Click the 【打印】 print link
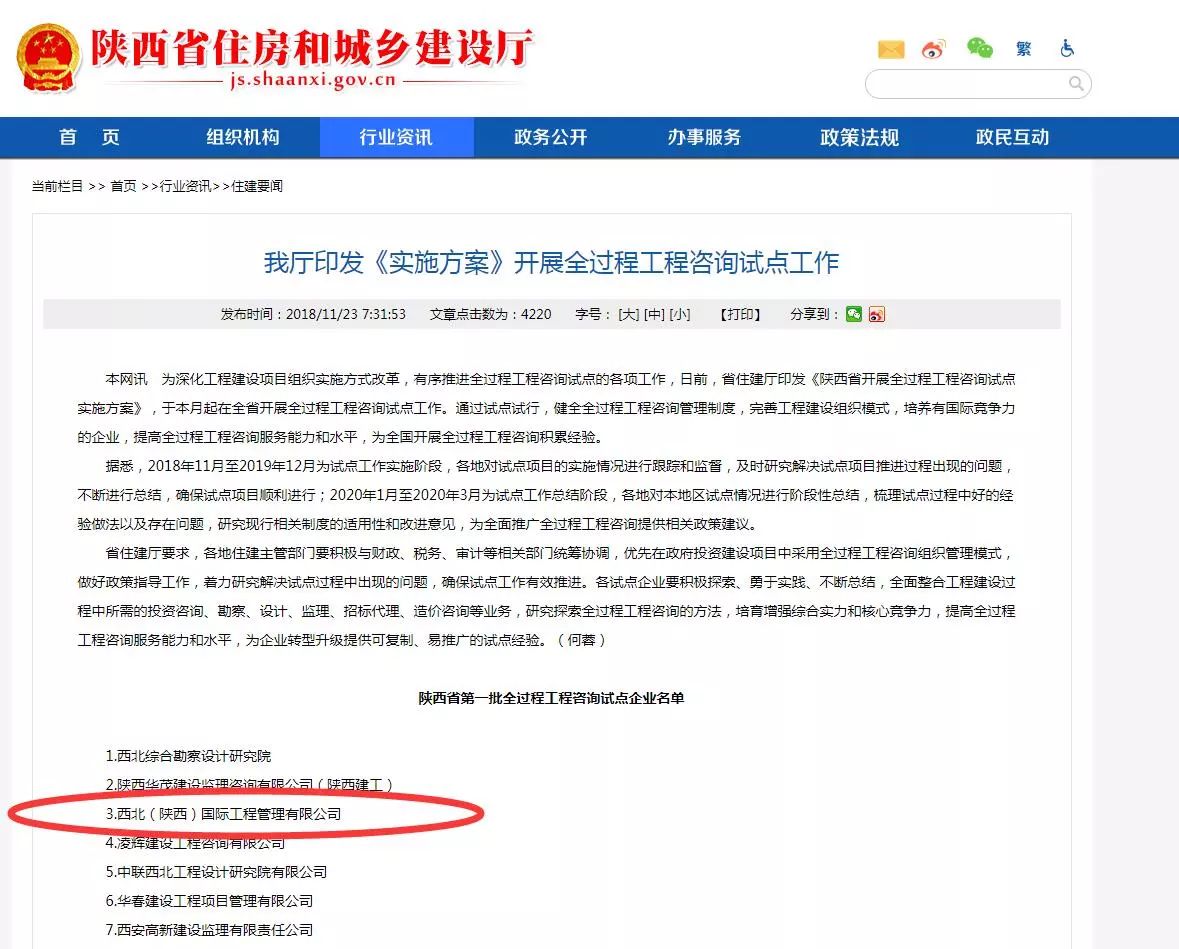This screenshot has height=949, width=1179. tap(740, 314)
